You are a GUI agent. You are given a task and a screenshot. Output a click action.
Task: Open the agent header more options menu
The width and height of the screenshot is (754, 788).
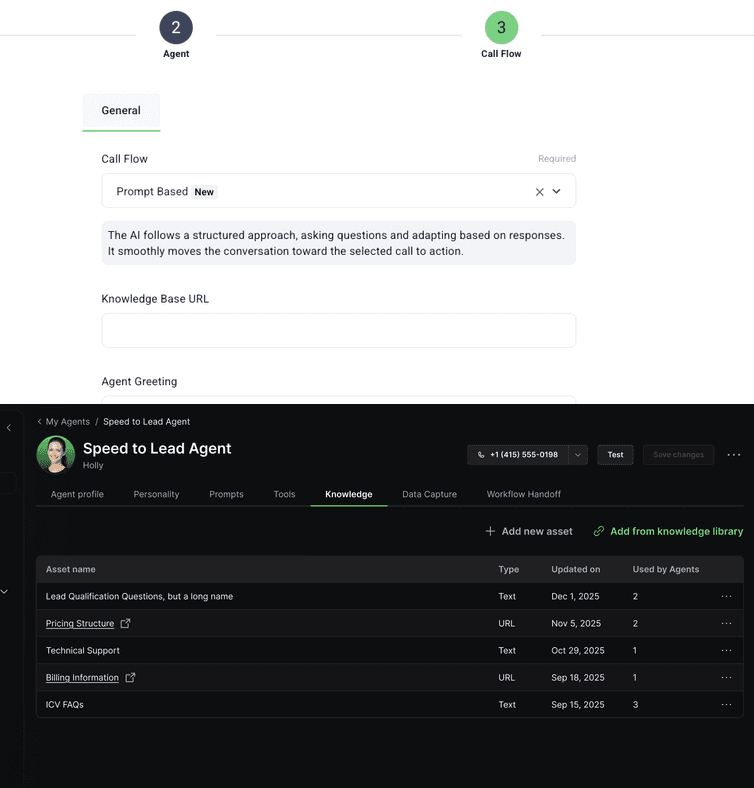734,455
